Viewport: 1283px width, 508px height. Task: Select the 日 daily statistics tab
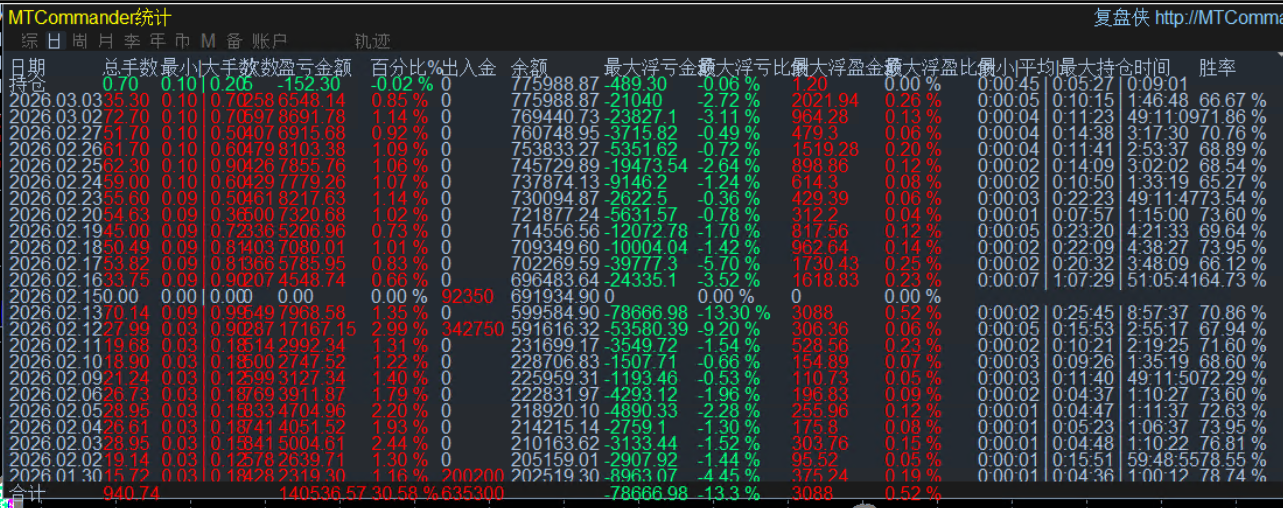[x=54, y=41]
